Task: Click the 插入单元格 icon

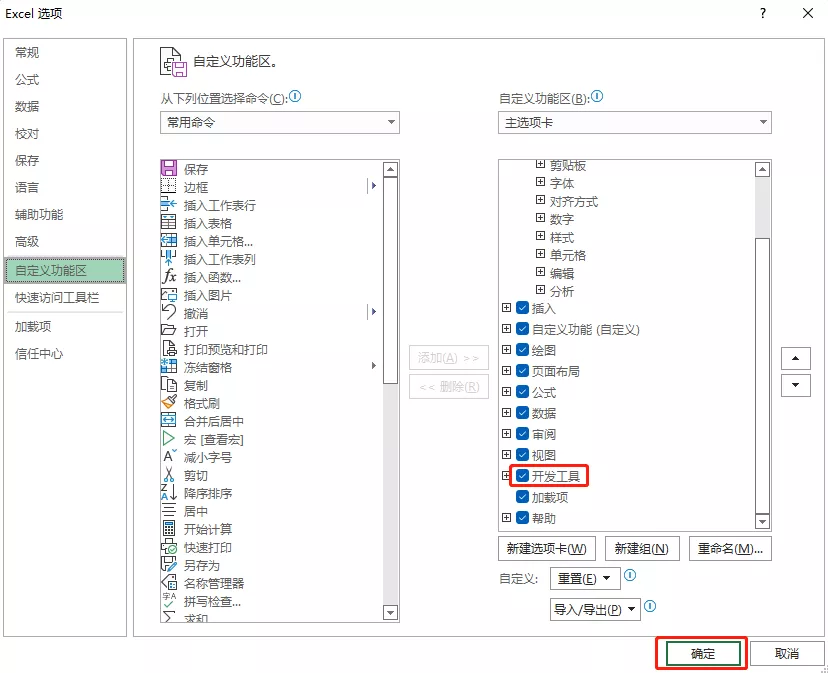Action: (x=168, y=240)
